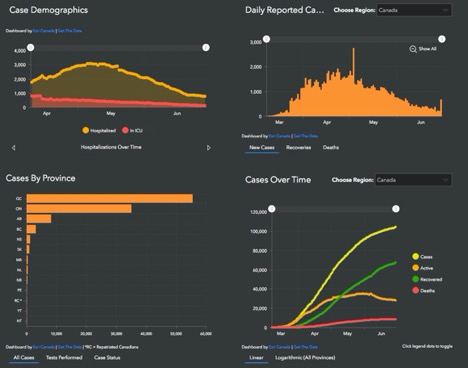Go to previous Case Demographics chart arrow
The image size is (468, 368).
13,148
